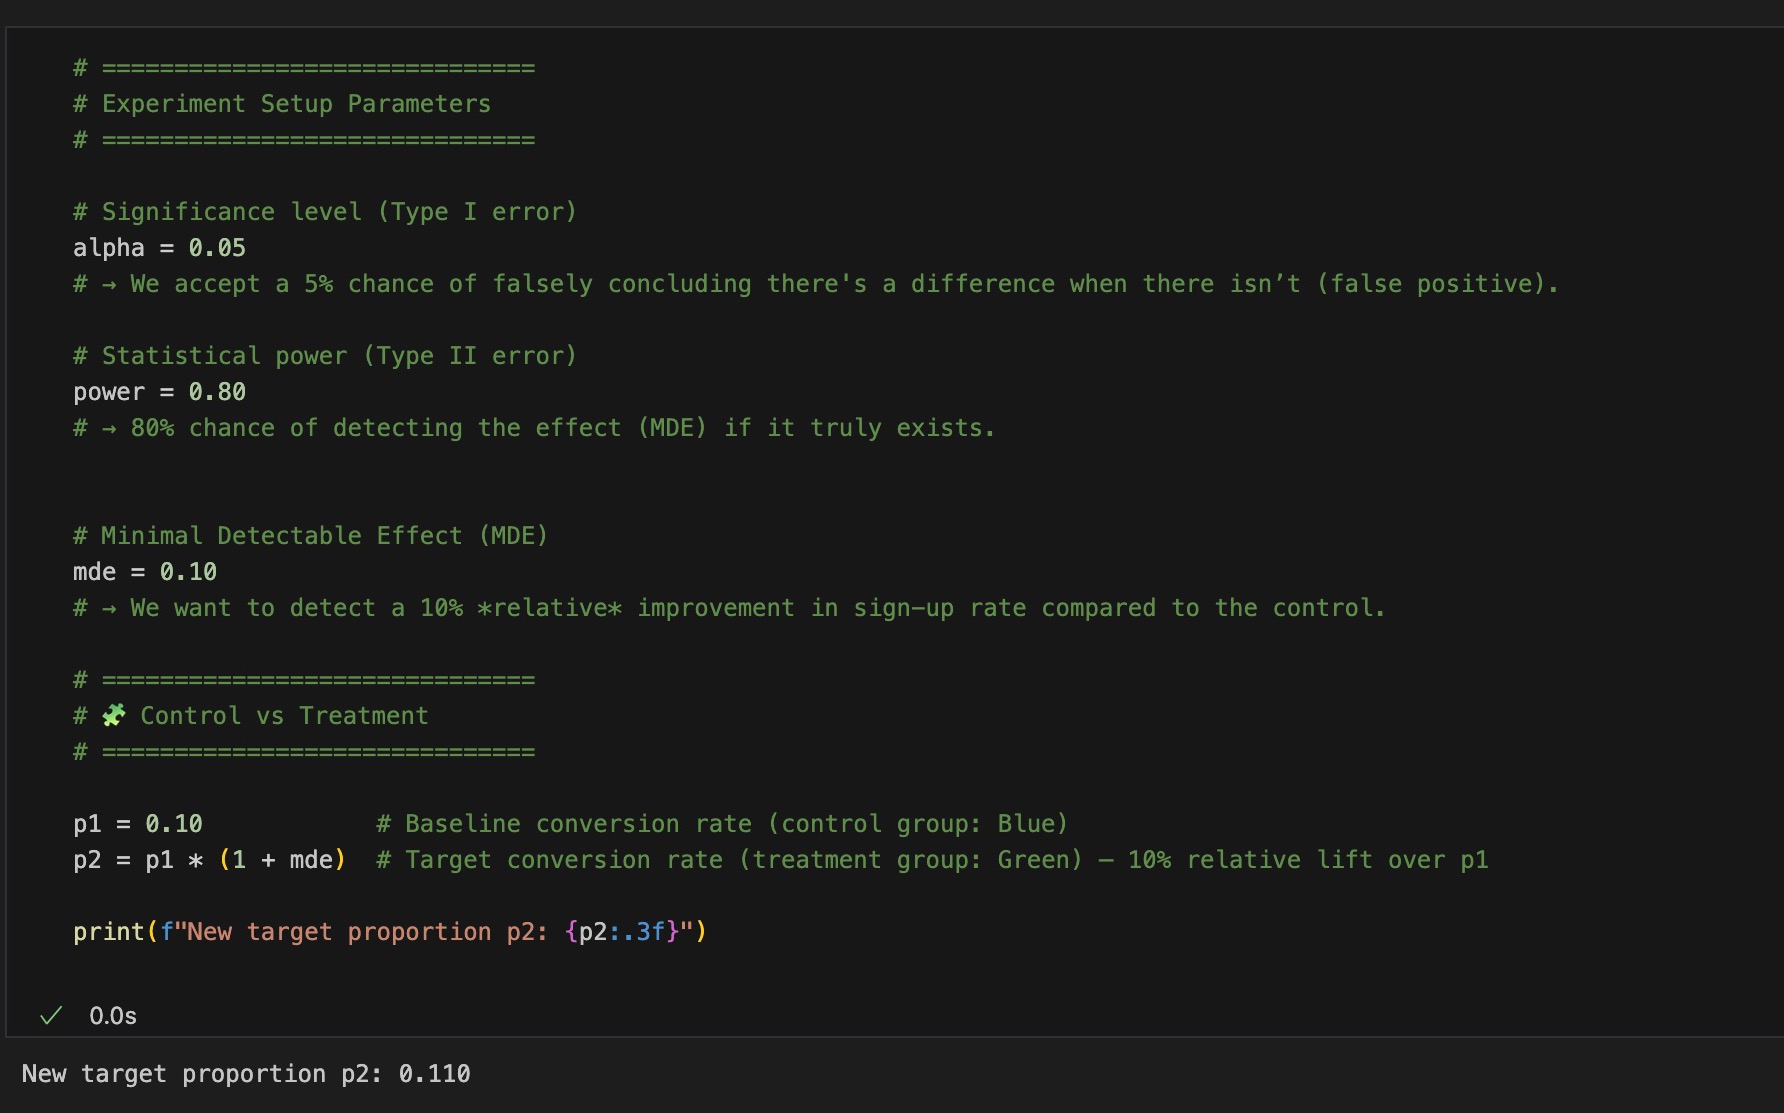Click the mde = 0.10 assignment line
Image resolution: width=1784 pixels, height=1113 pixels.
(x=145, y=572)
